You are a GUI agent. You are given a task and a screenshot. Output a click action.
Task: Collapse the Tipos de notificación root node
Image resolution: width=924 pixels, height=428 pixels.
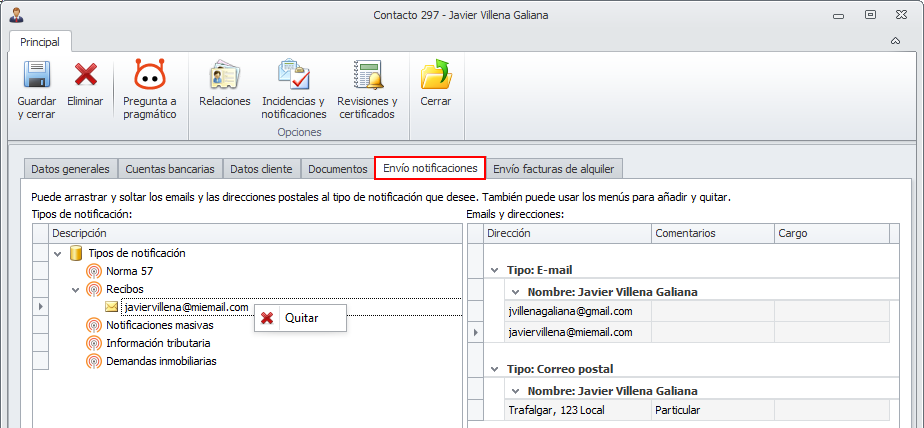coord(57,253)
